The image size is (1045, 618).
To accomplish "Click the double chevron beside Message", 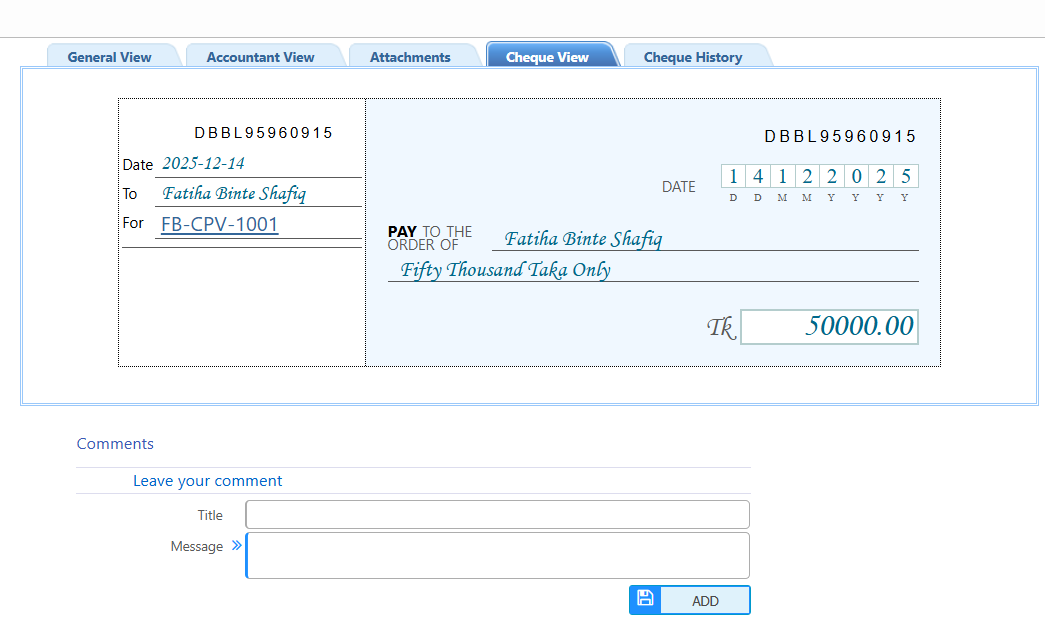I will click(237, 546).
